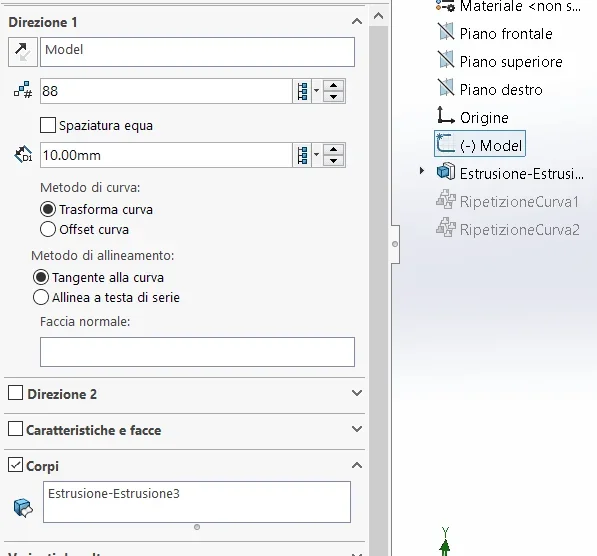Click the 10.00mm spacing field

(166, 155)
